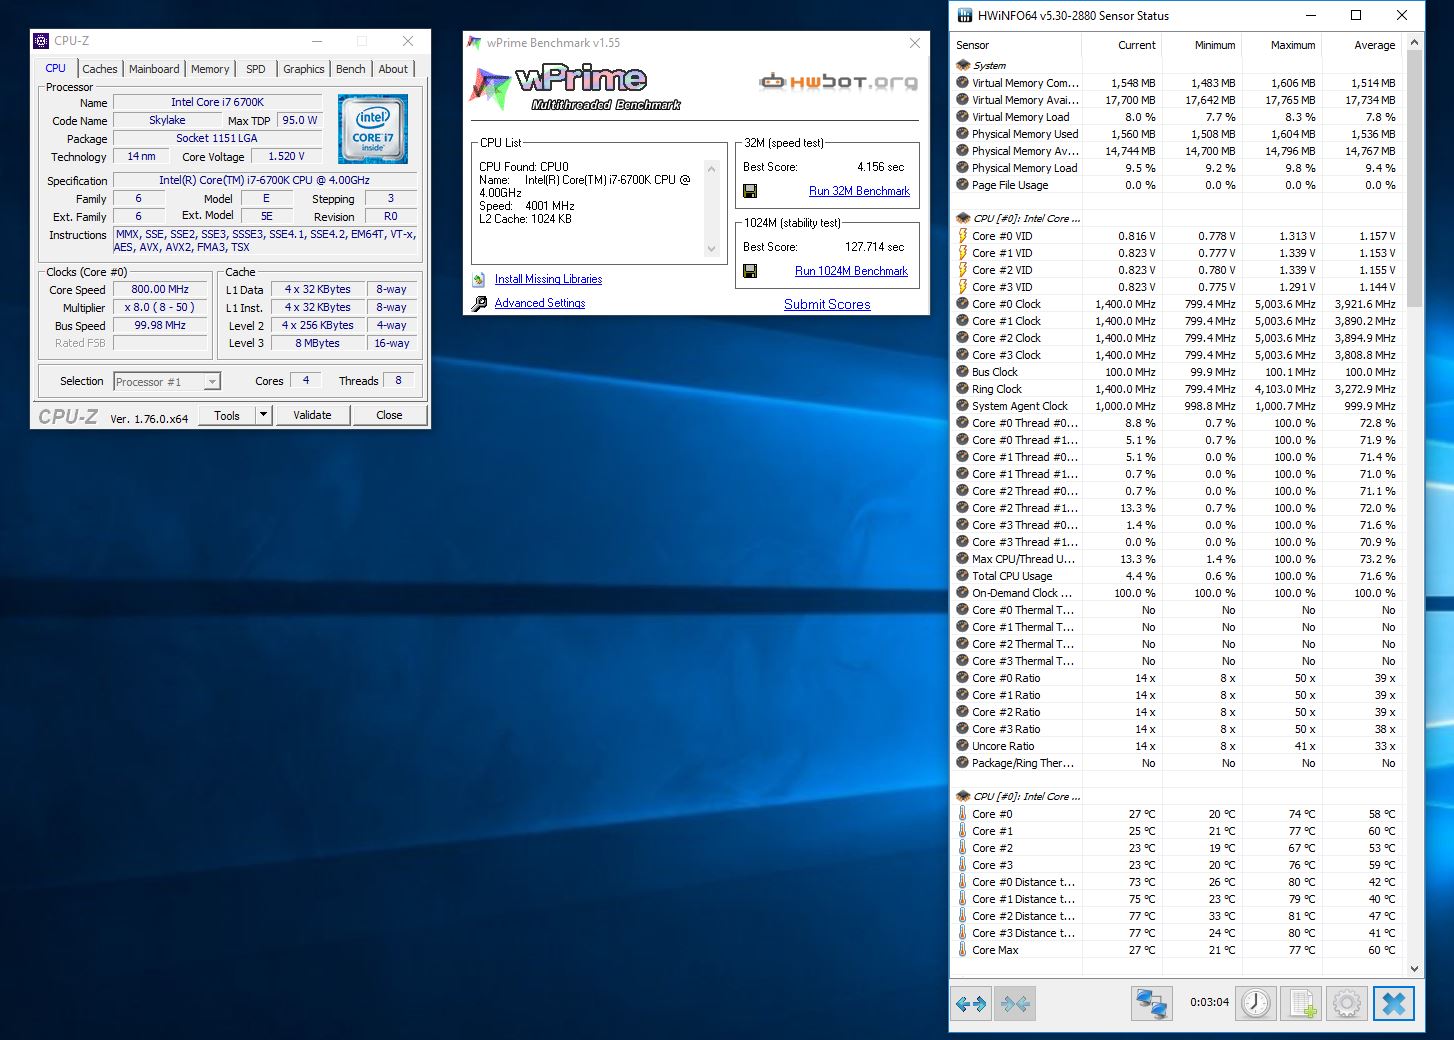Image resolution: width=1454 pixels, height=1040 pixels.
Task: Click the thermometer icon of Core #0 temperature
Action: click(x=963, y=814)
